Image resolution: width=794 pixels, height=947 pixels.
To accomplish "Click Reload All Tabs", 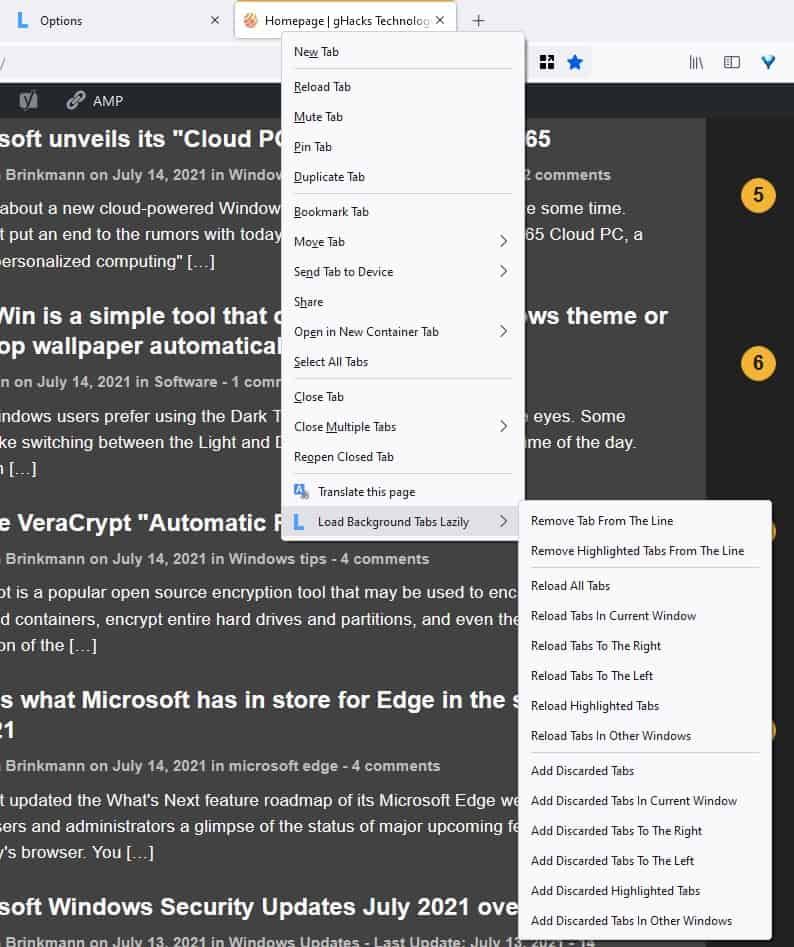I will pyautogui.click(x=645, y=586).
